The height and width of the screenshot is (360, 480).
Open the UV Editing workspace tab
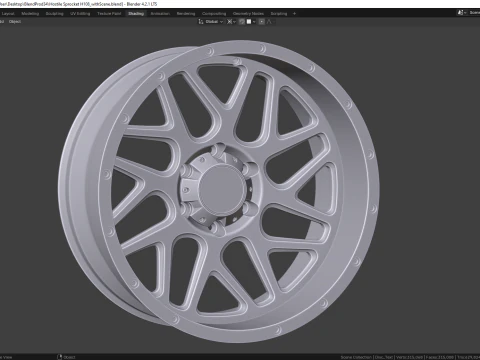80,14
